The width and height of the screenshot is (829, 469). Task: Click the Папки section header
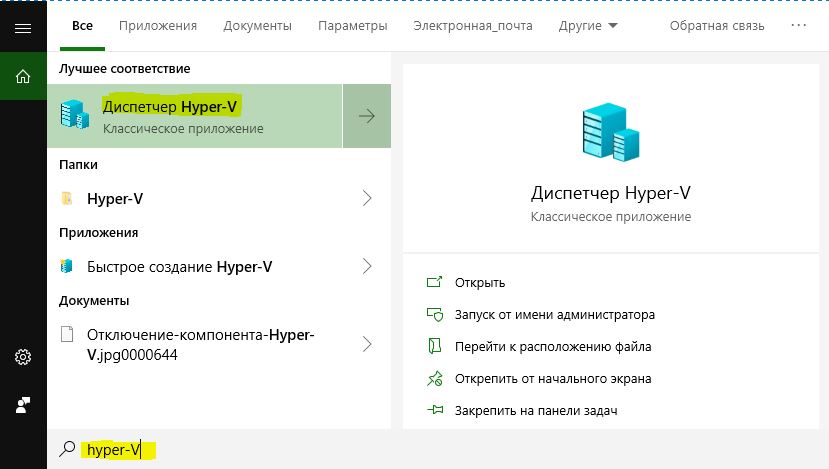tap(78, 164)
